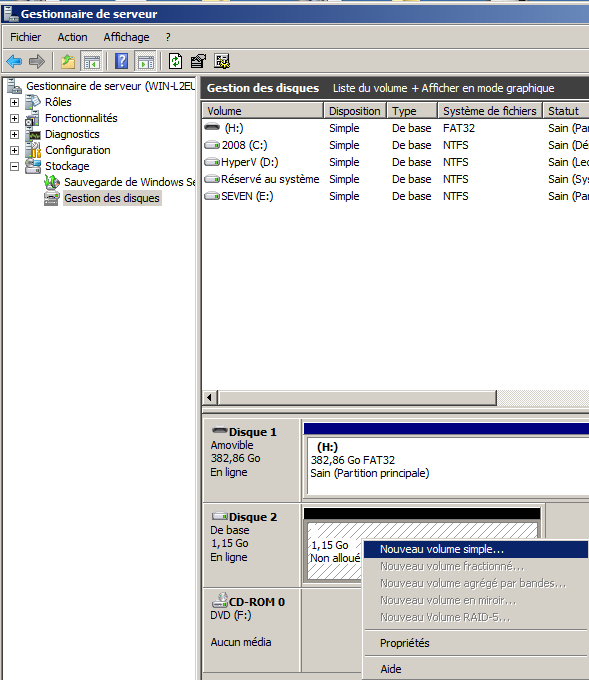589x680 pixels.
Task: Click the Help question mark toolbar icon
Action: pyautogui.click(x=122, y=61)
